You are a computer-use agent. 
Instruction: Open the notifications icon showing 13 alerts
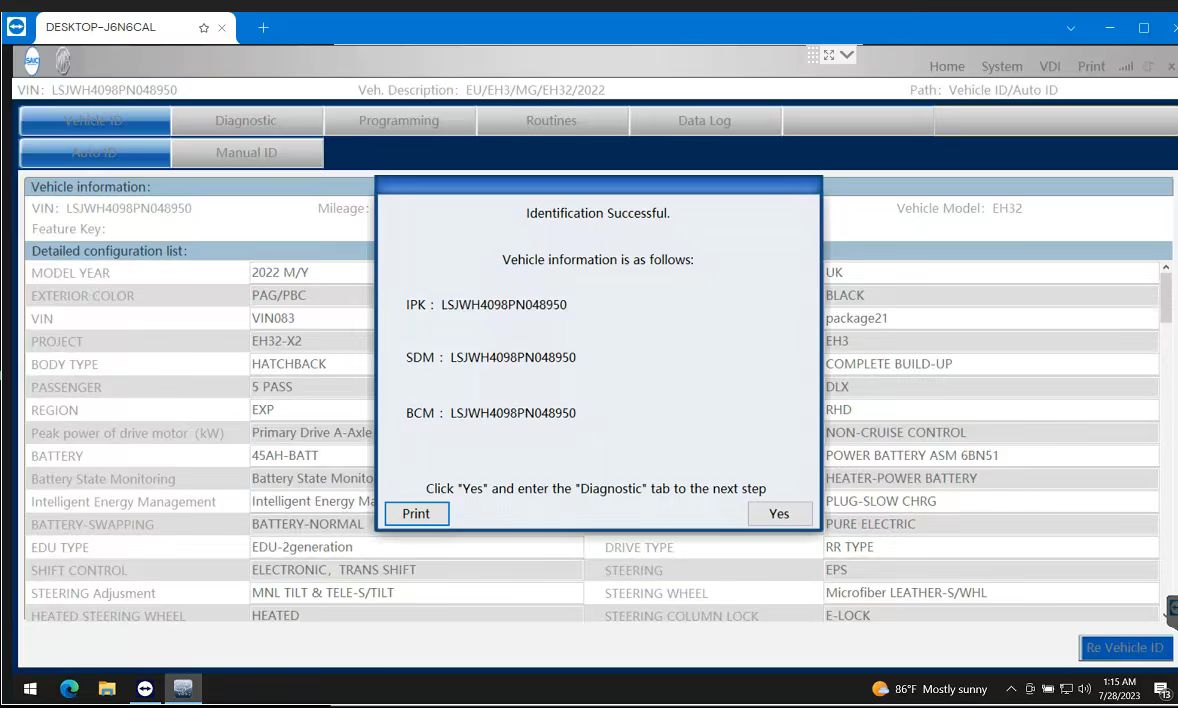[x=1160, y=689]
